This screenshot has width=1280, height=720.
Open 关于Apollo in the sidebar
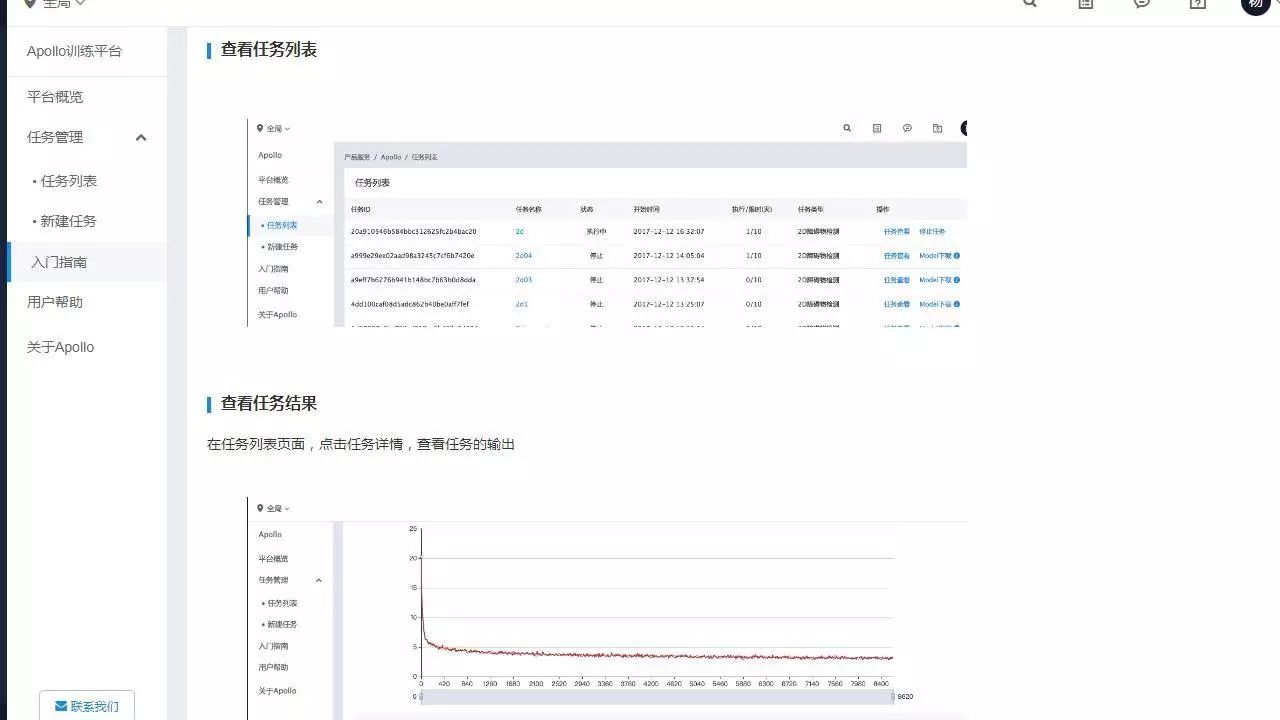click(60, 347)
